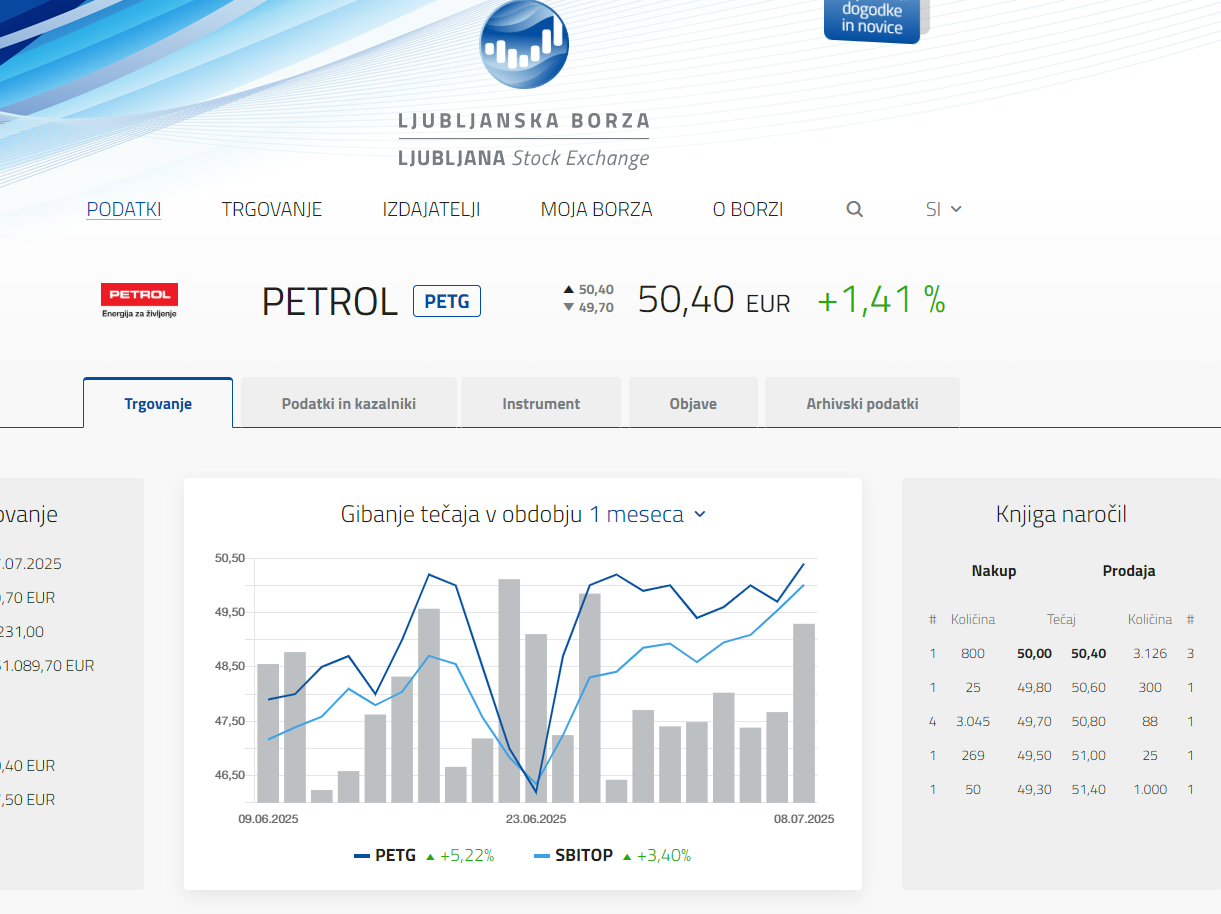Switch to the Instrument tab
This screenshot has width=1221, height=914.
tap(541, 403)
